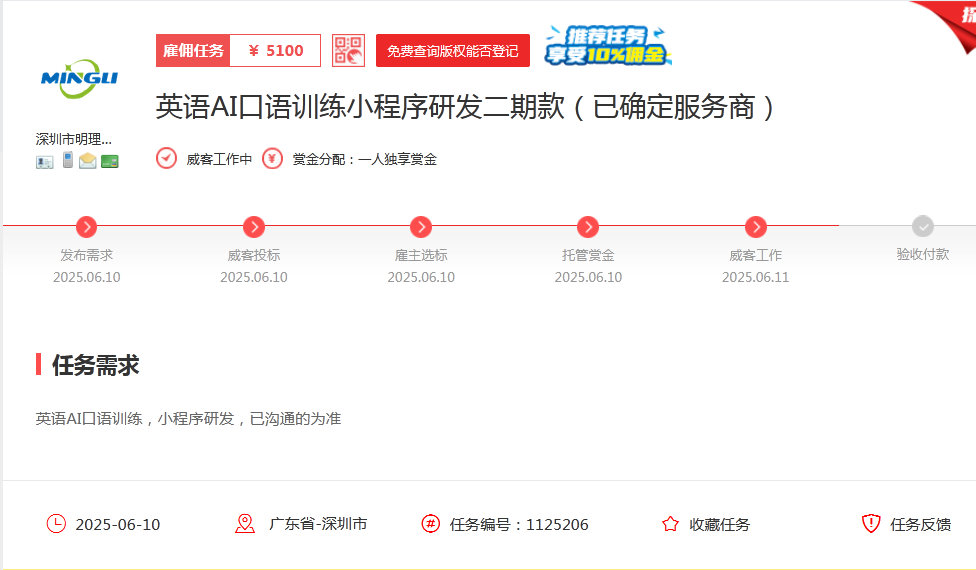976x570 pixels.
Task: Click the 发布需求 step marker
Action: pyautogui.click(x=87, y=227)
